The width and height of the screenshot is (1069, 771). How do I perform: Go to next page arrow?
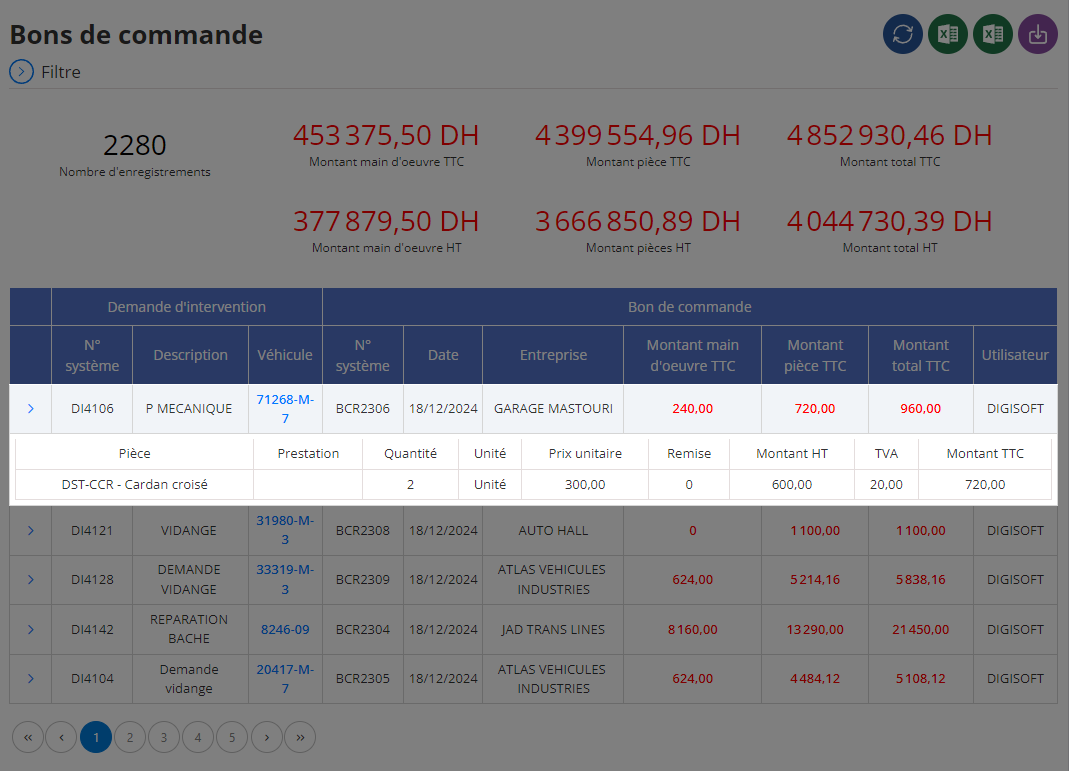pyautogui.click(x=267, y=737)
